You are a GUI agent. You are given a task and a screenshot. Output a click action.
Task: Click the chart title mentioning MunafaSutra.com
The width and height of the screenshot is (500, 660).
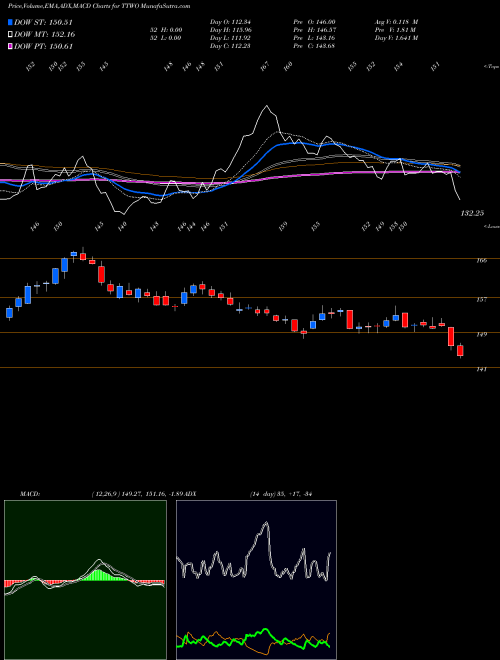[x=99, y=6]
